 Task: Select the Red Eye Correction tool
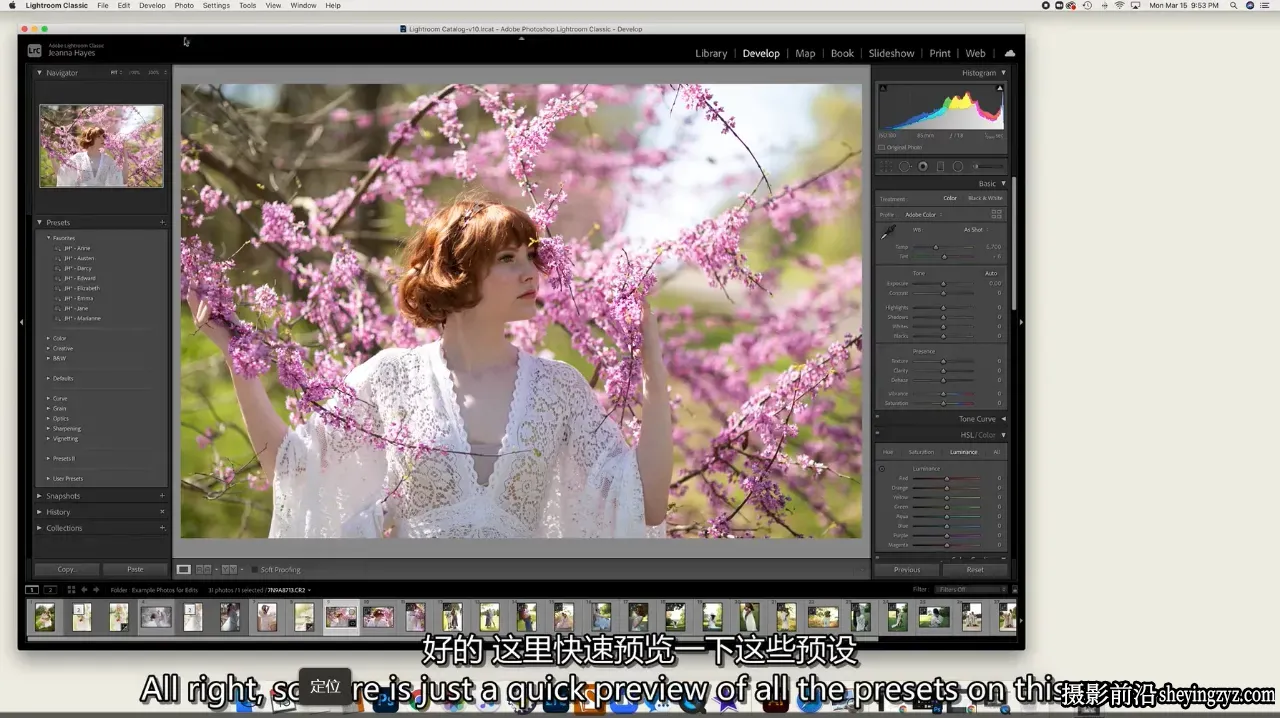click(x=923, y=167)
